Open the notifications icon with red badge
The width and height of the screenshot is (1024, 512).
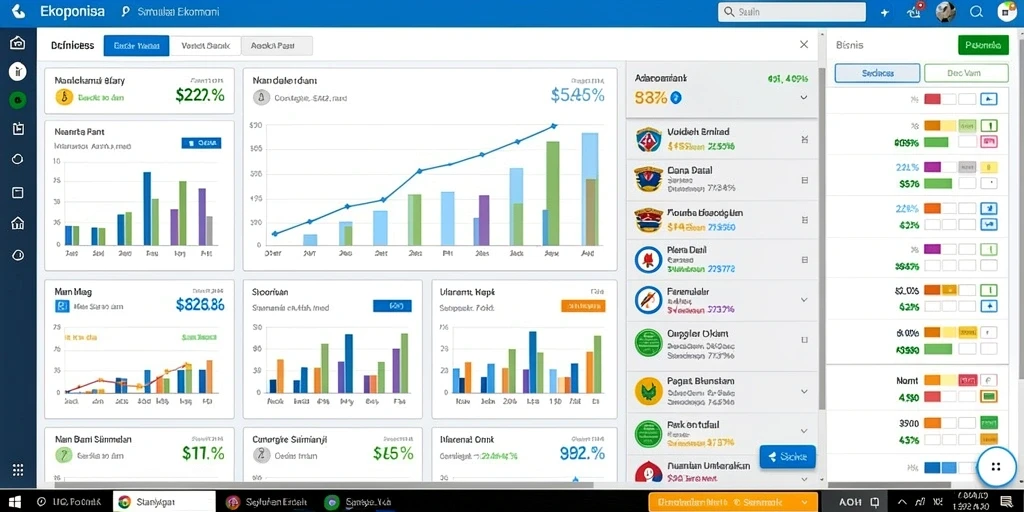coord(914,11)
